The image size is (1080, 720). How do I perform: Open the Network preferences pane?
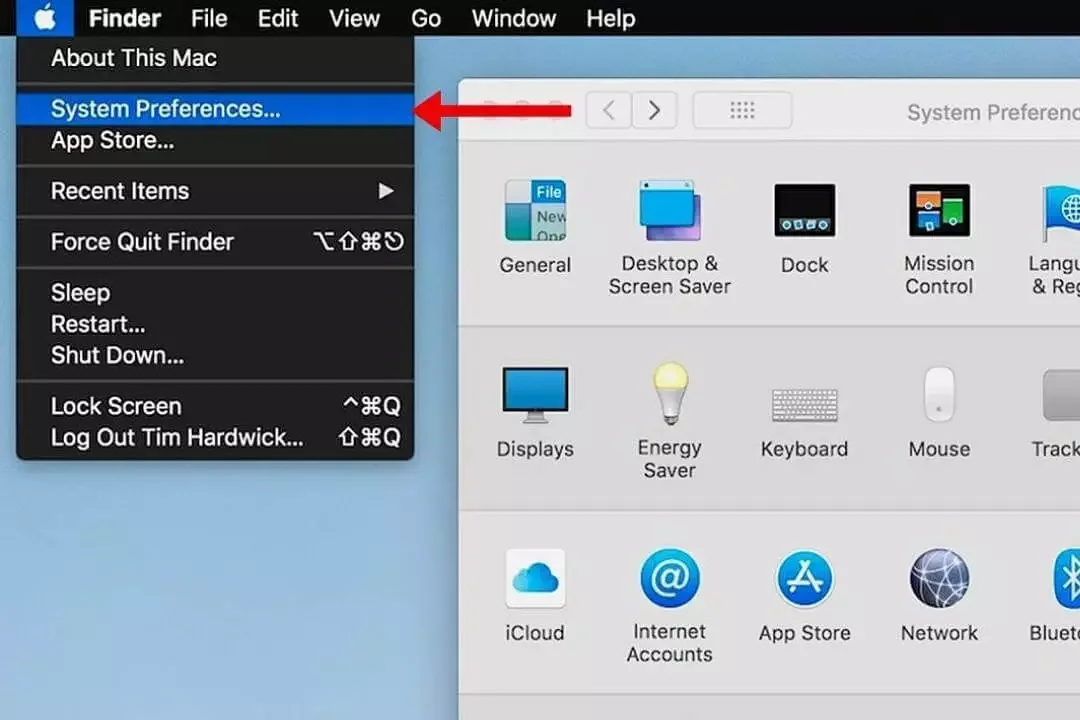pyautogui.click(x=938, y=580)
